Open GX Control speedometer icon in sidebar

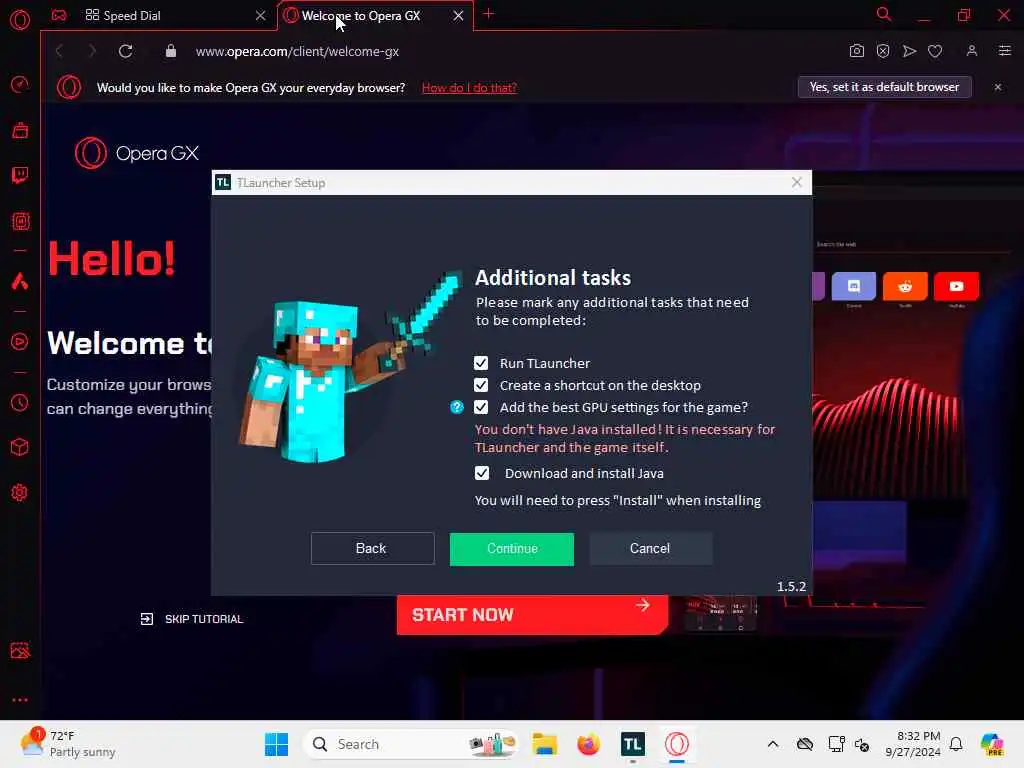click(20, 84)
